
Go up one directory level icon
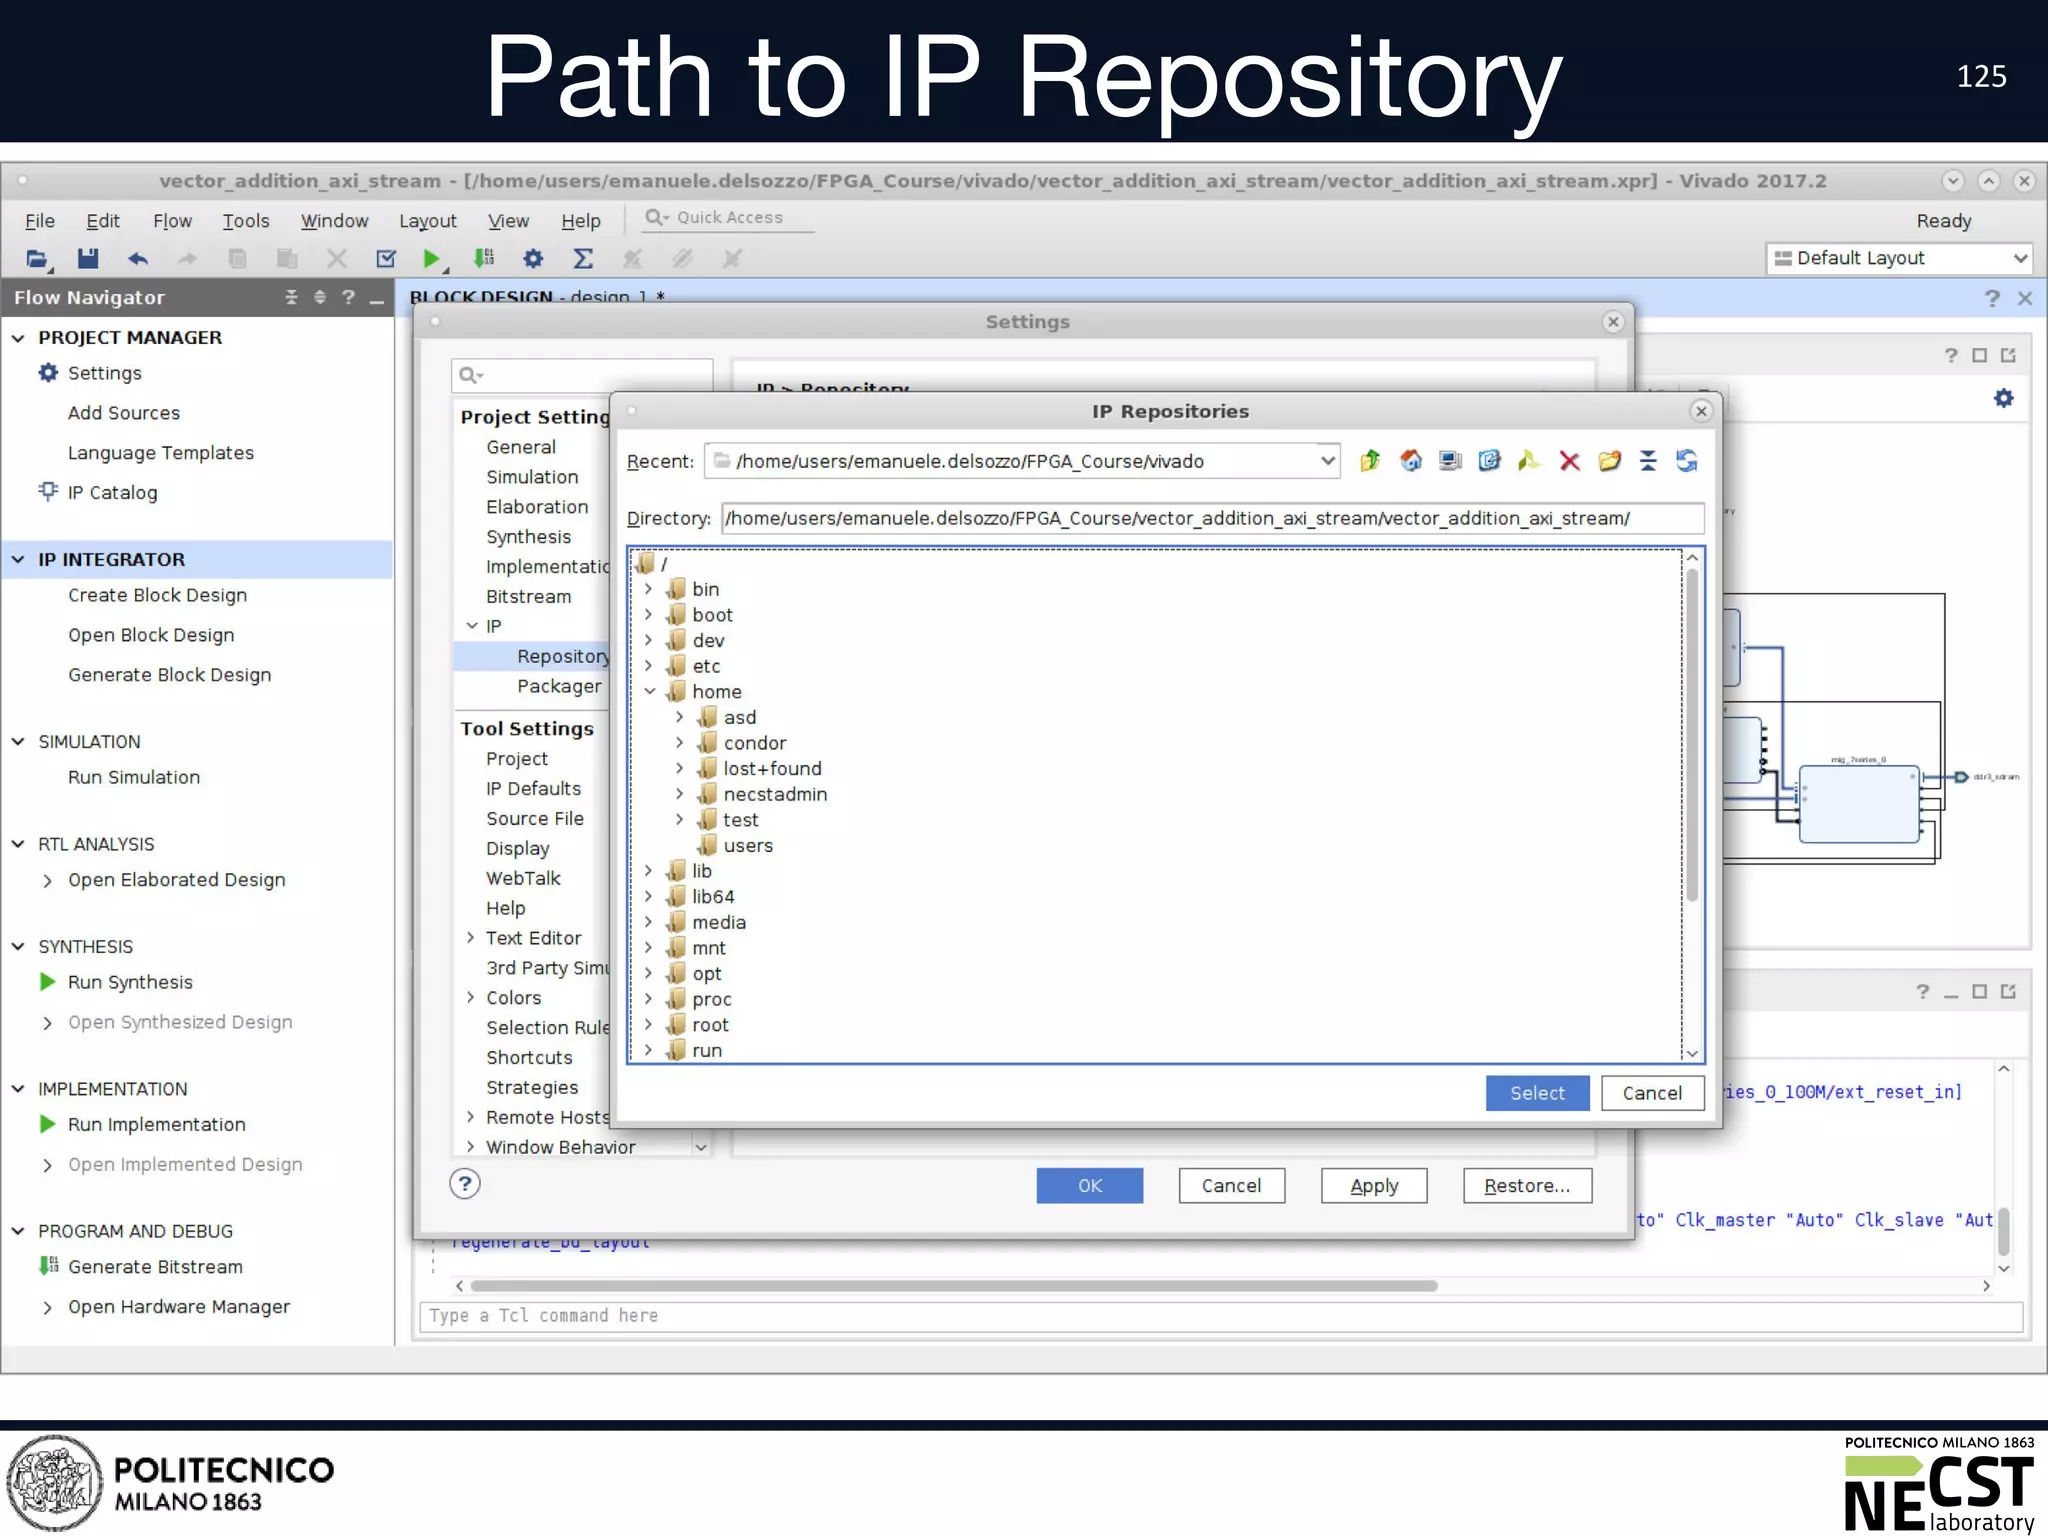click(x=1370, y=461)
